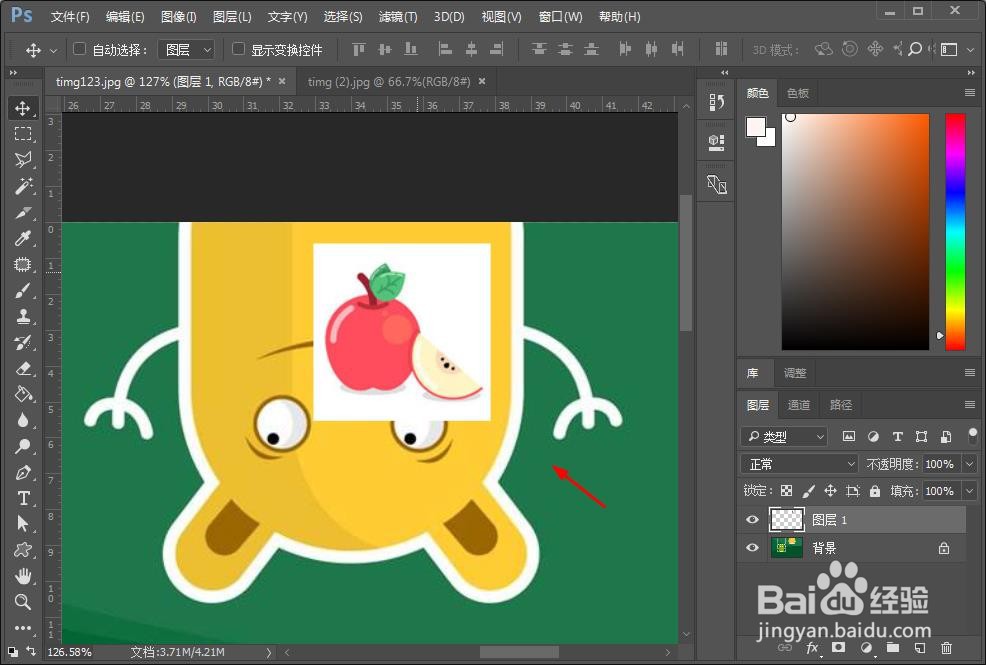Open the 正常 blend mode dropdown

point(799,464)
